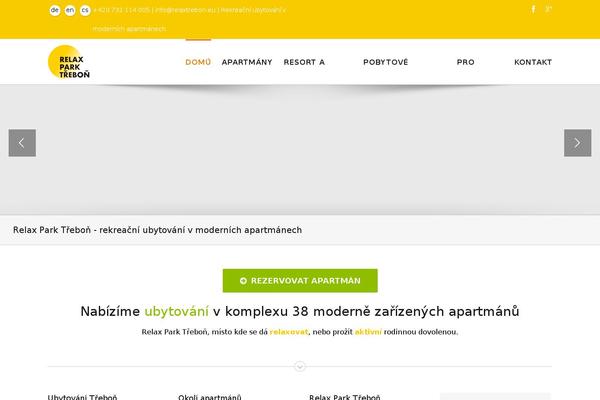Click the REZERVOVAT APARTMÁN button
Screen dimensions: 600x400
tap(300, 281)
